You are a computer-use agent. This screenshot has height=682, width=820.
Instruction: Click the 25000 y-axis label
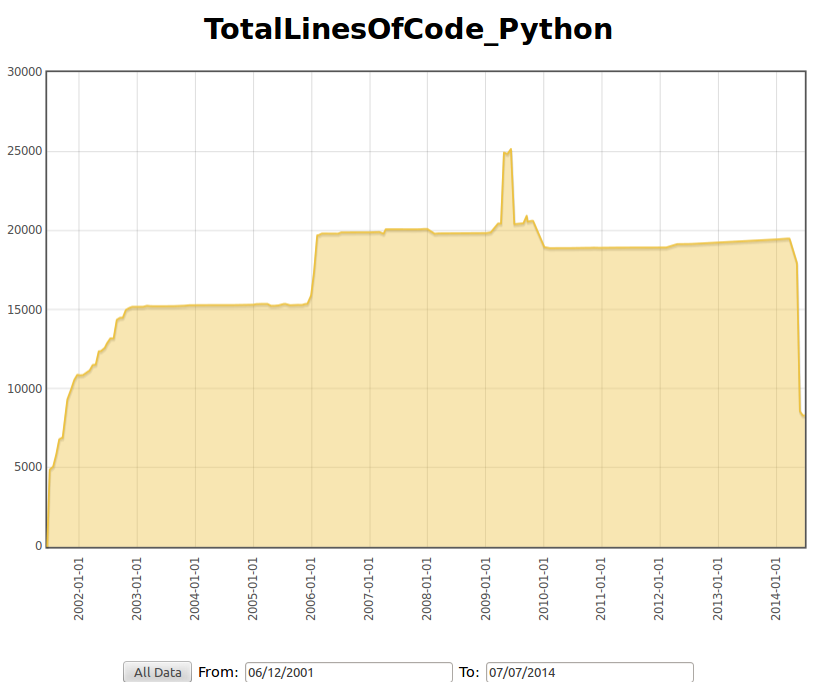pyautogui.click(x=24, y=150)
